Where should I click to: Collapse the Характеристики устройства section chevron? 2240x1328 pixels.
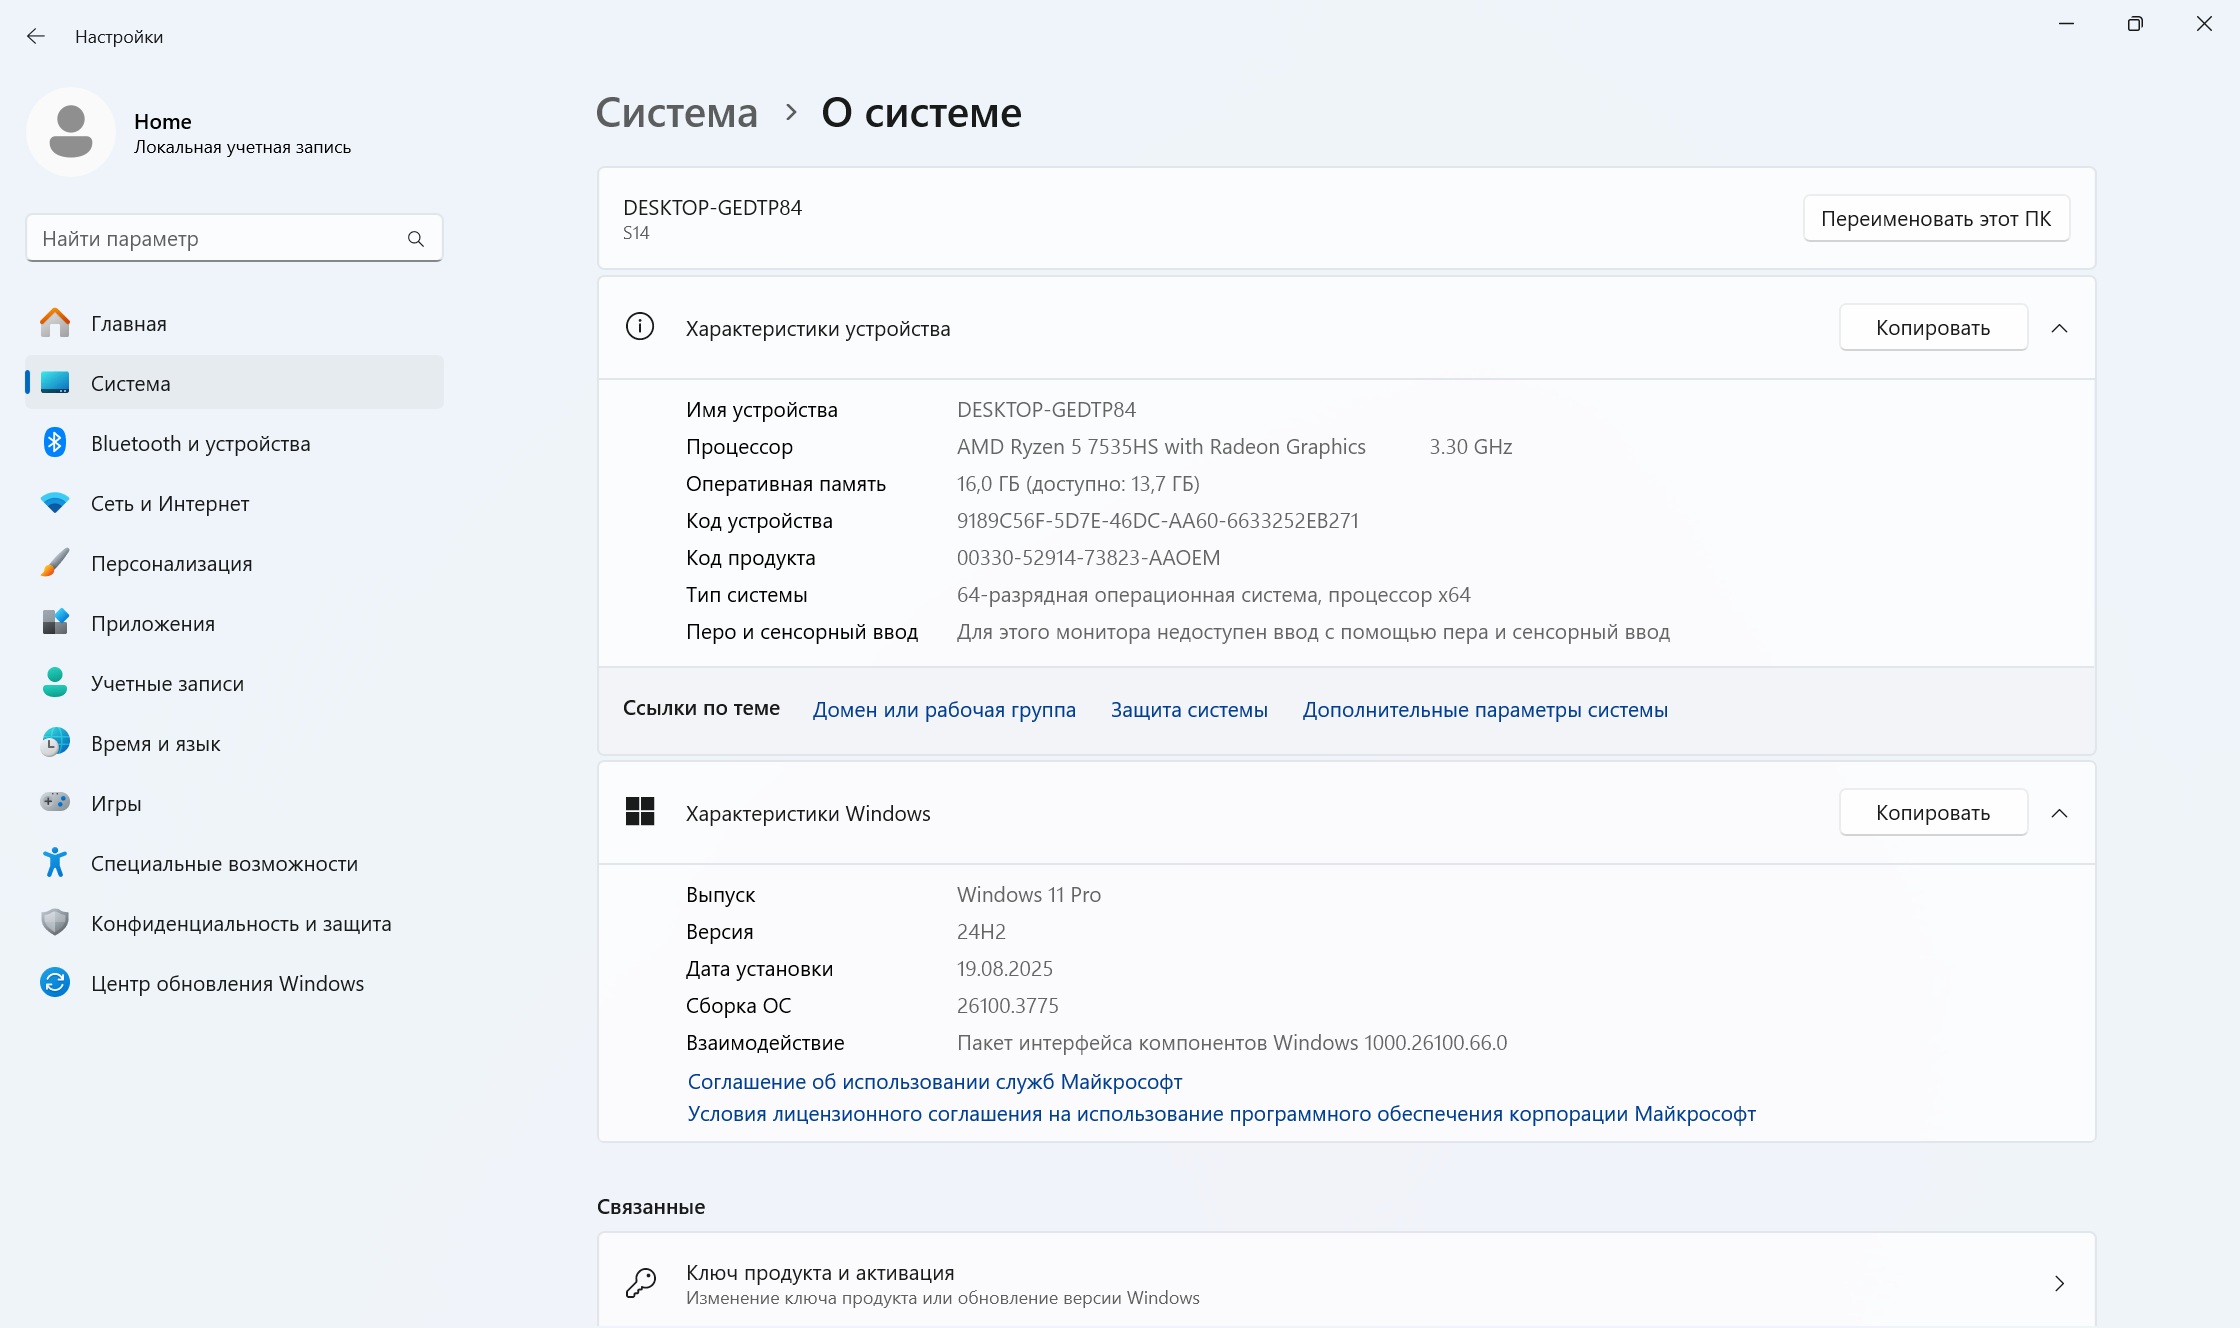pyautogui.click(x=2059, y=328)
